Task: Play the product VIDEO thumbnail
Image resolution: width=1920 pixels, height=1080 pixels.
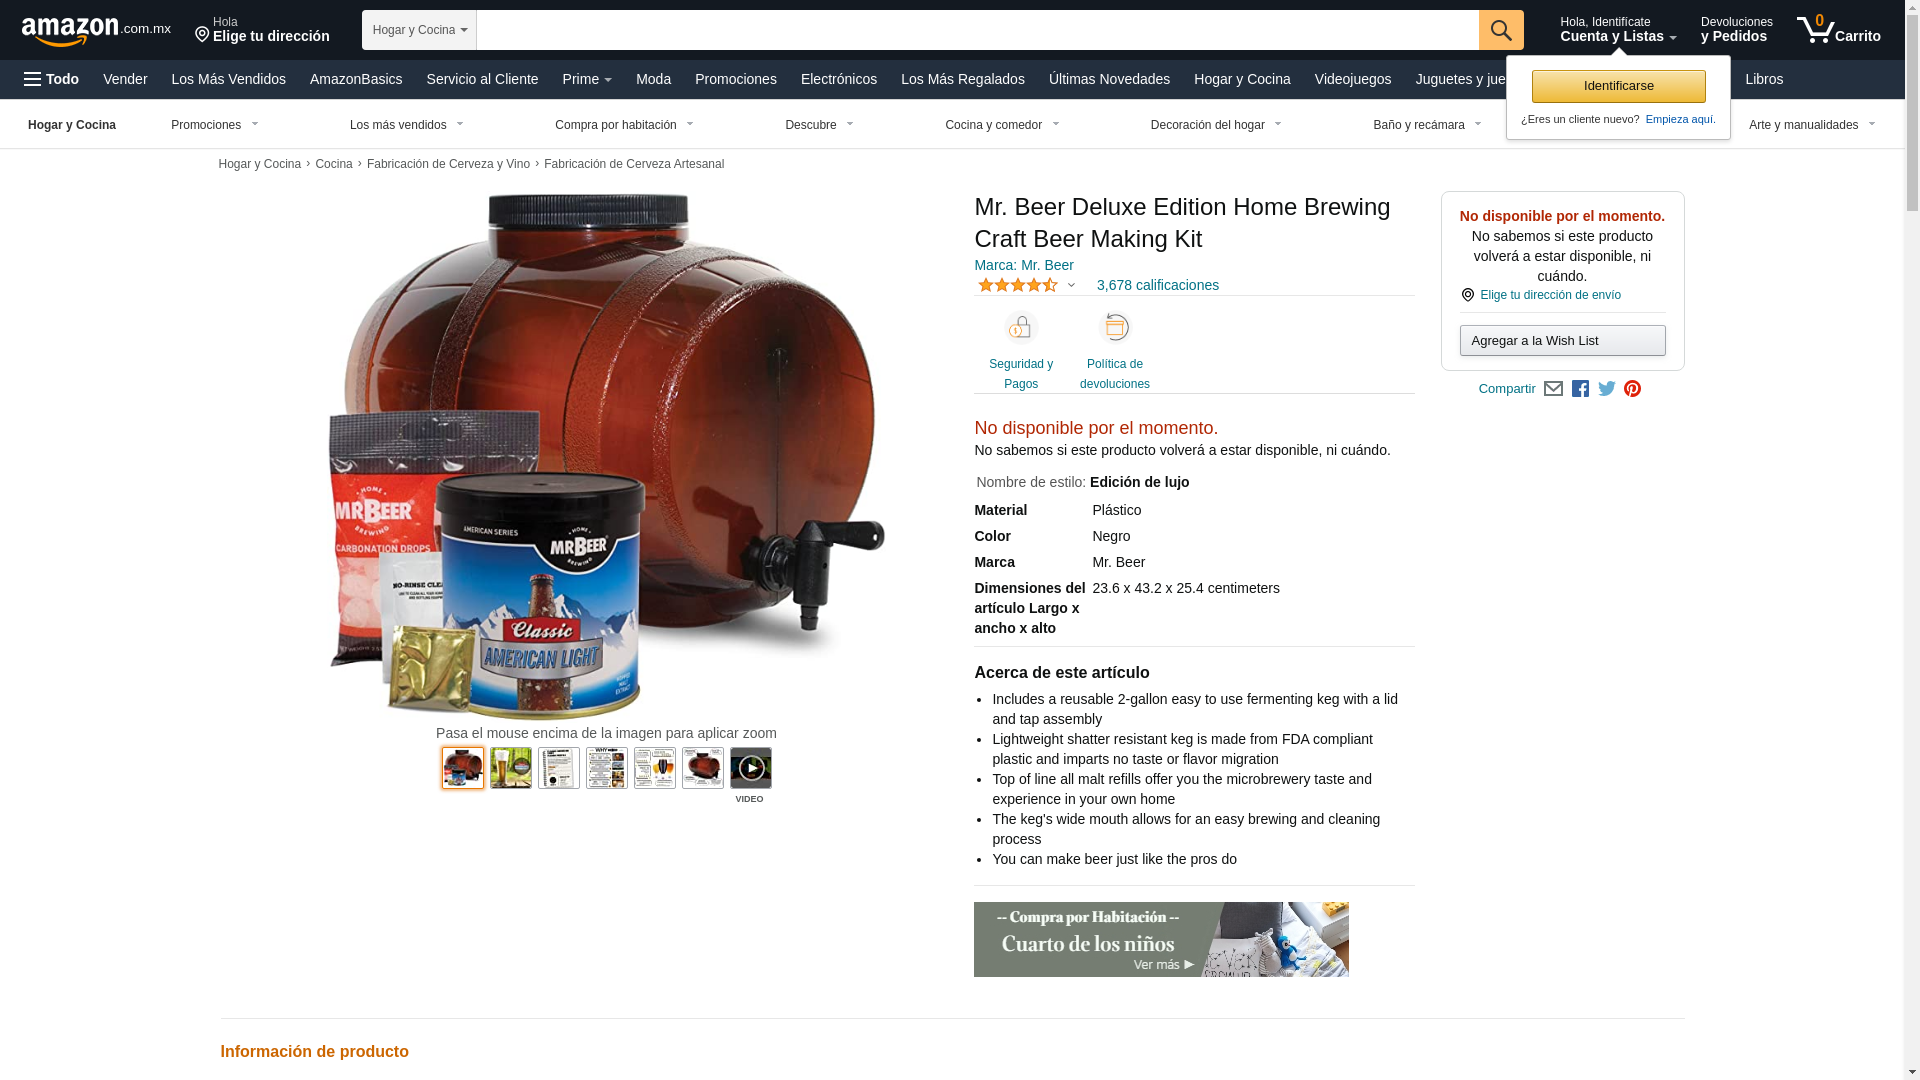Action: (x=751, y=768)
